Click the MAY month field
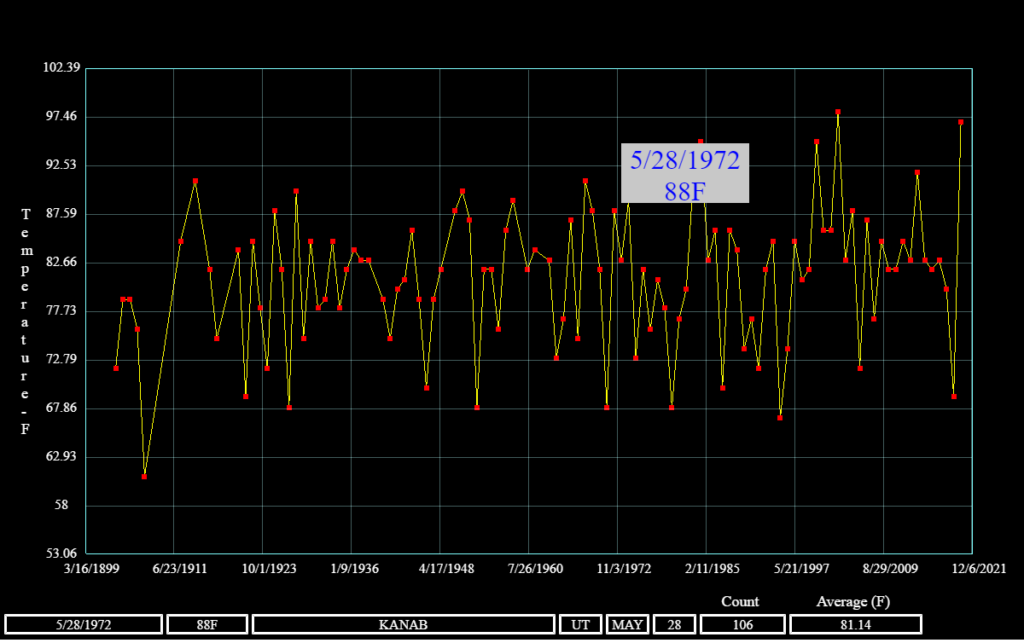The height and width of the screenshot is (643, 1024). [627, 625]
